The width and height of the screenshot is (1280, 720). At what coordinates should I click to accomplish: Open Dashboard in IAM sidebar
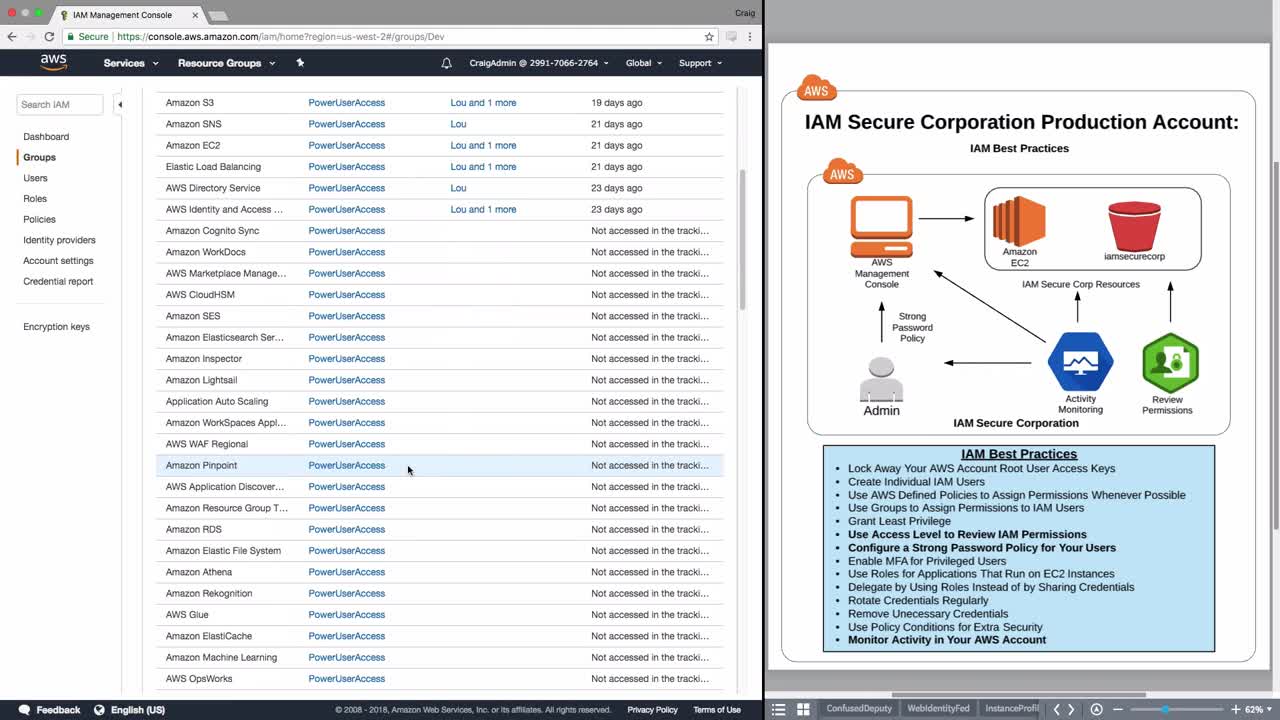pos(46,137)
